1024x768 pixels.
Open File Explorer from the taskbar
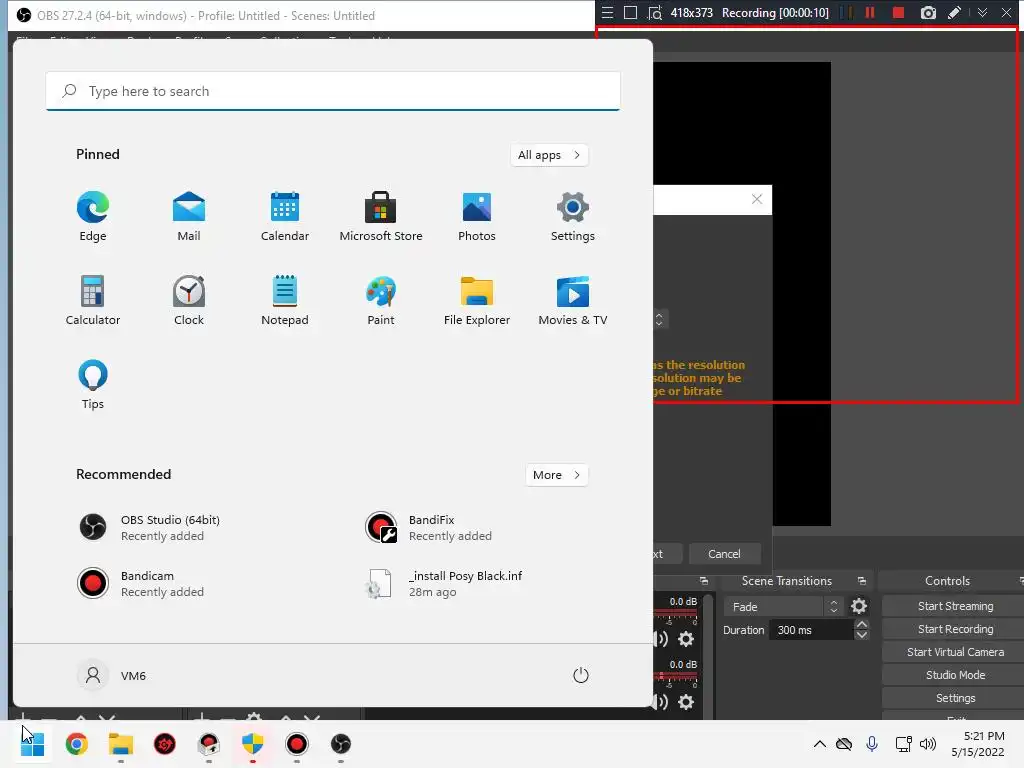[x=121, y=744]
